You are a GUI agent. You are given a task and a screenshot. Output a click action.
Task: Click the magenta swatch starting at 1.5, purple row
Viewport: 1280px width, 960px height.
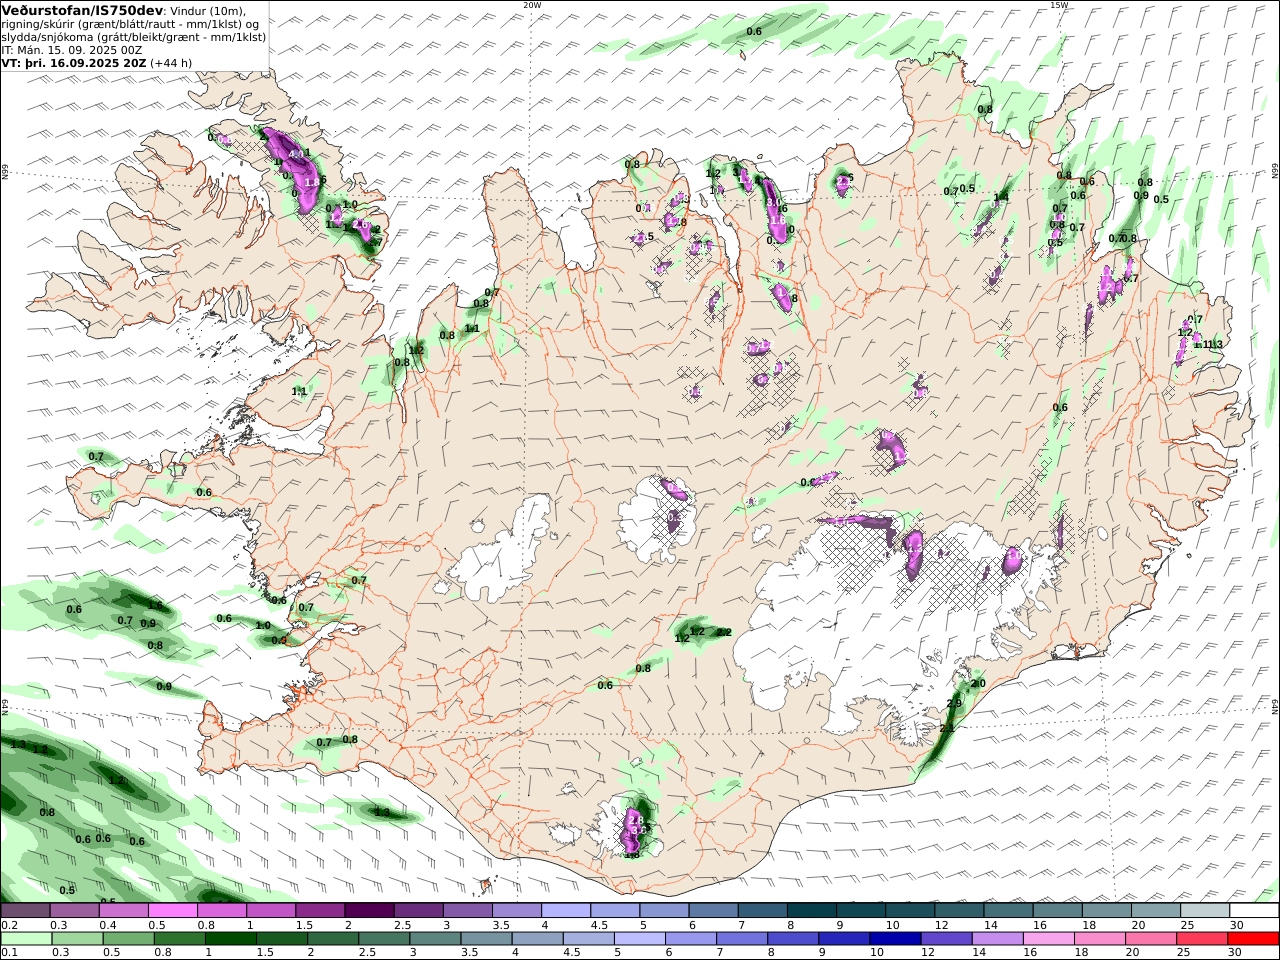pyautogui.click(x=319, y=911)
